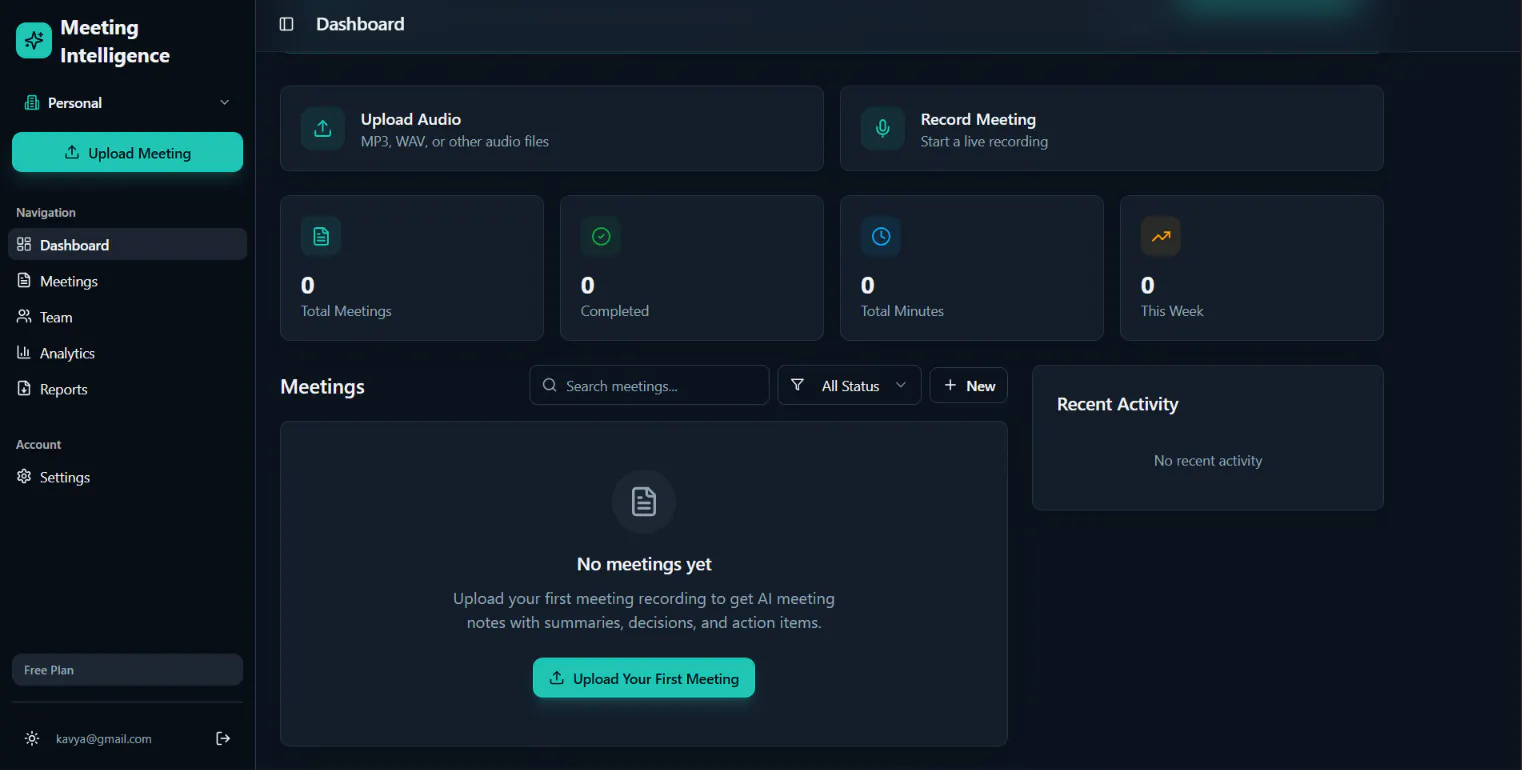Open the All Status filter dropdown
Viewport: 1522px width, 770px height.
coord(849,385)
